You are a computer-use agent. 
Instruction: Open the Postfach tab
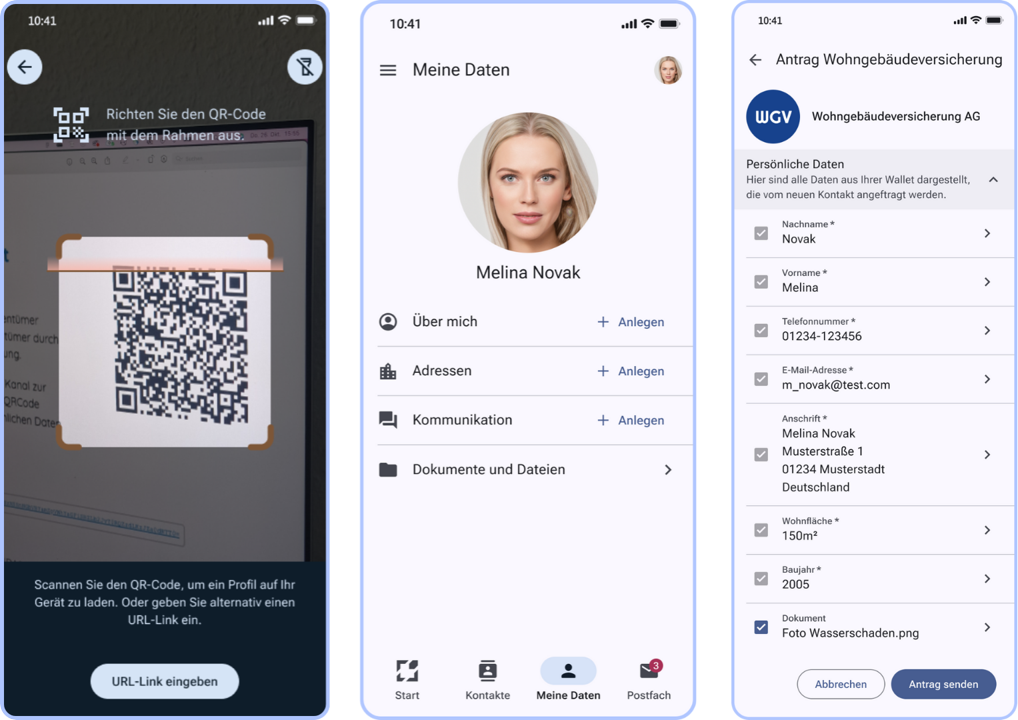pyautogui.click(x=648, y=679)
